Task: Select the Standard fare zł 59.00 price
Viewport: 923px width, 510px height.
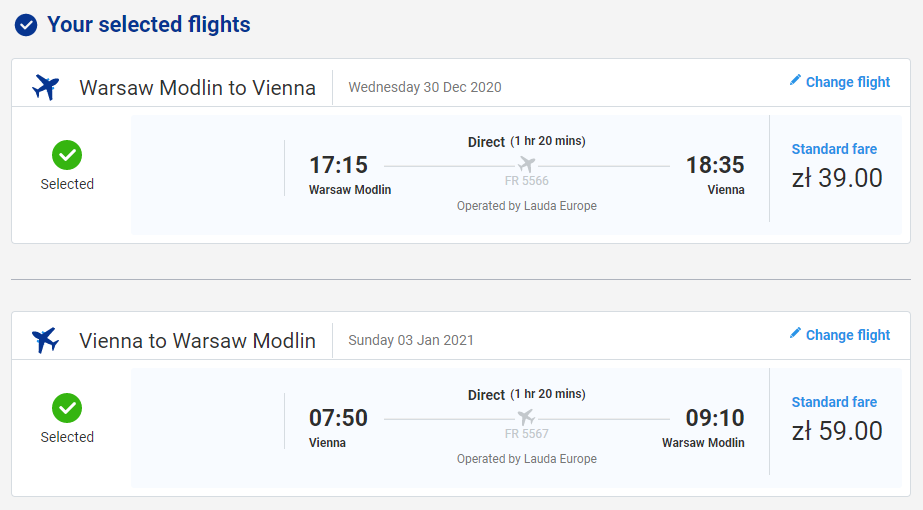Action: tap(836, 431)
